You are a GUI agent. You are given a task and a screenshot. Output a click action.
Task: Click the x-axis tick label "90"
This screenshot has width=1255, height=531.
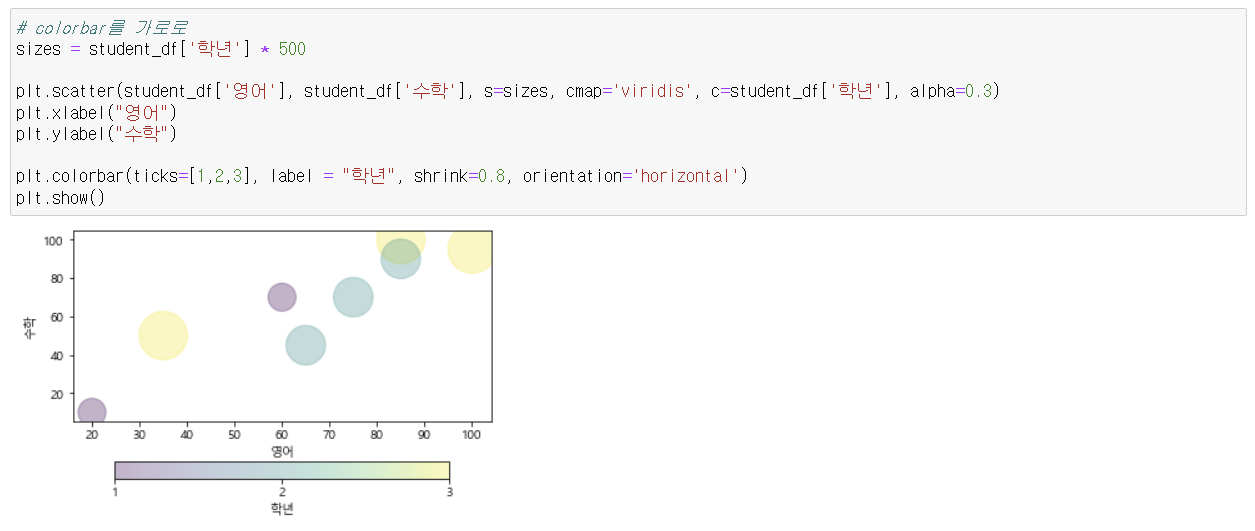(x=424, y=435)
